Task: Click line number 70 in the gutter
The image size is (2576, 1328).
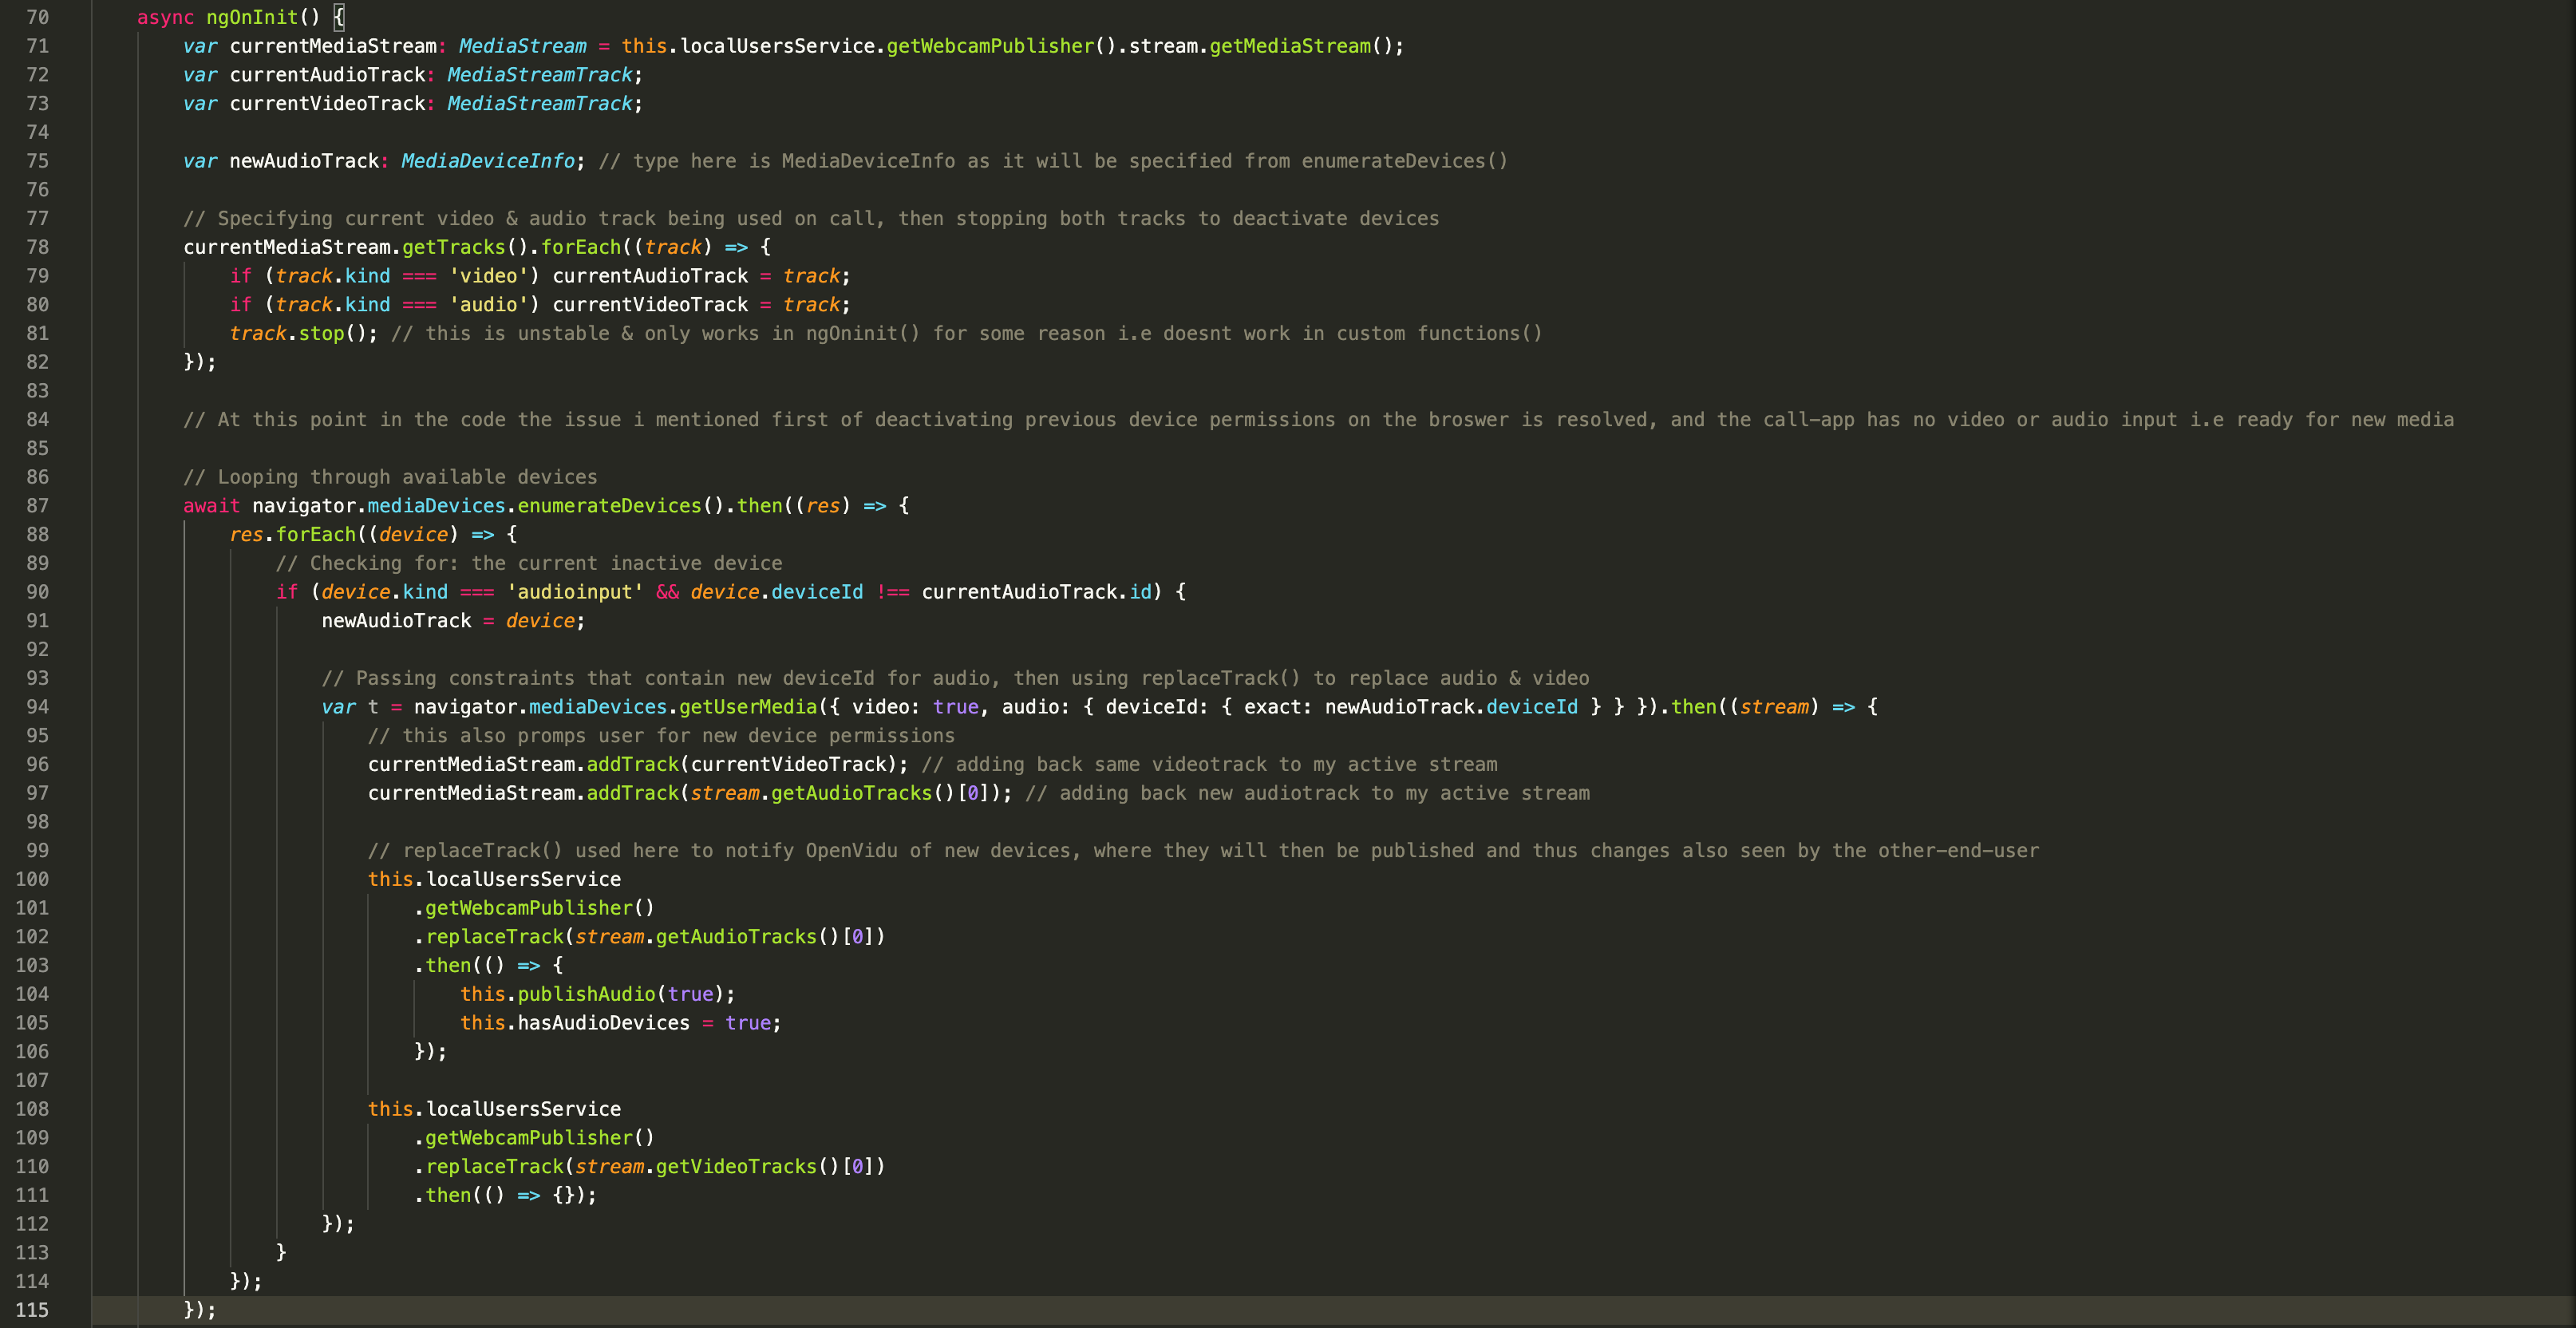Action: [x=37, y=17]
